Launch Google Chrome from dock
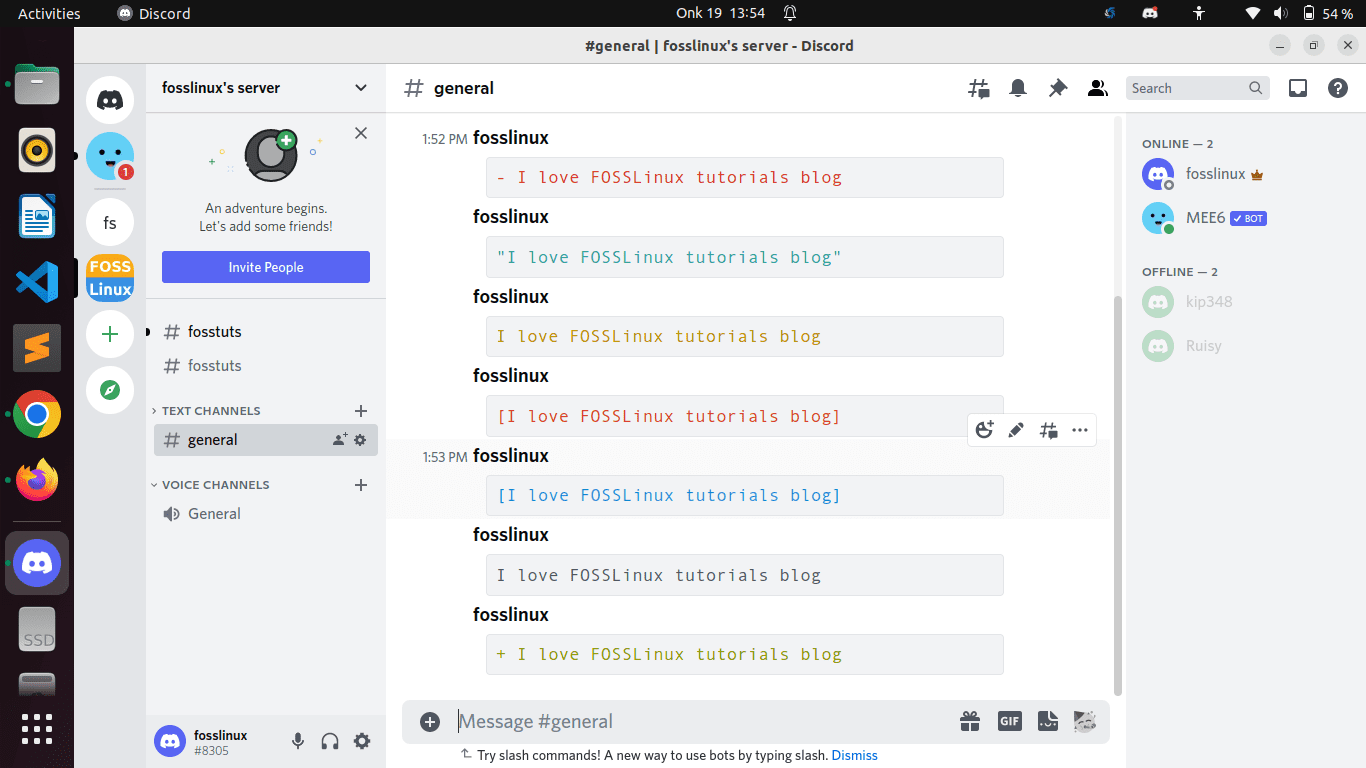The image size is (1366, 768). pos(37,414)
